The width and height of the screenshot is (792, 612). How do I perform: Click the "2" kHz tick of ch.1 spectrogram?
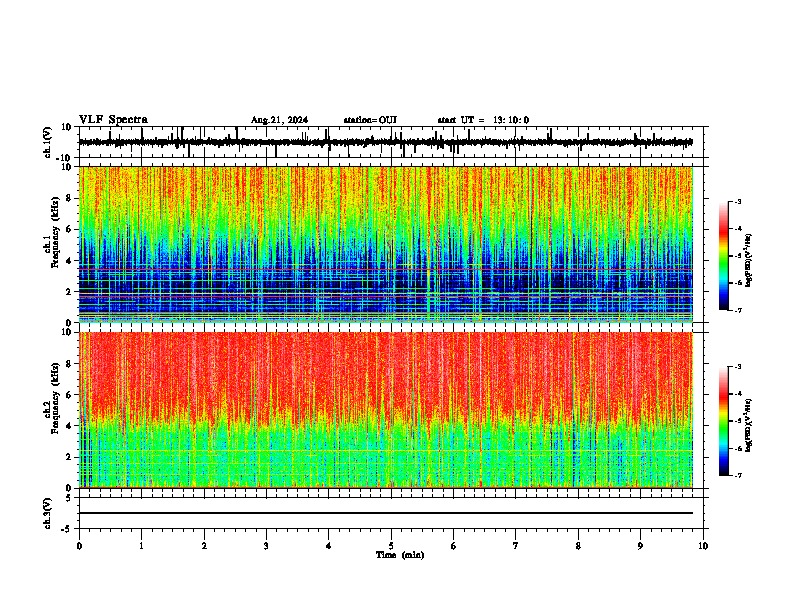(70, 292)
